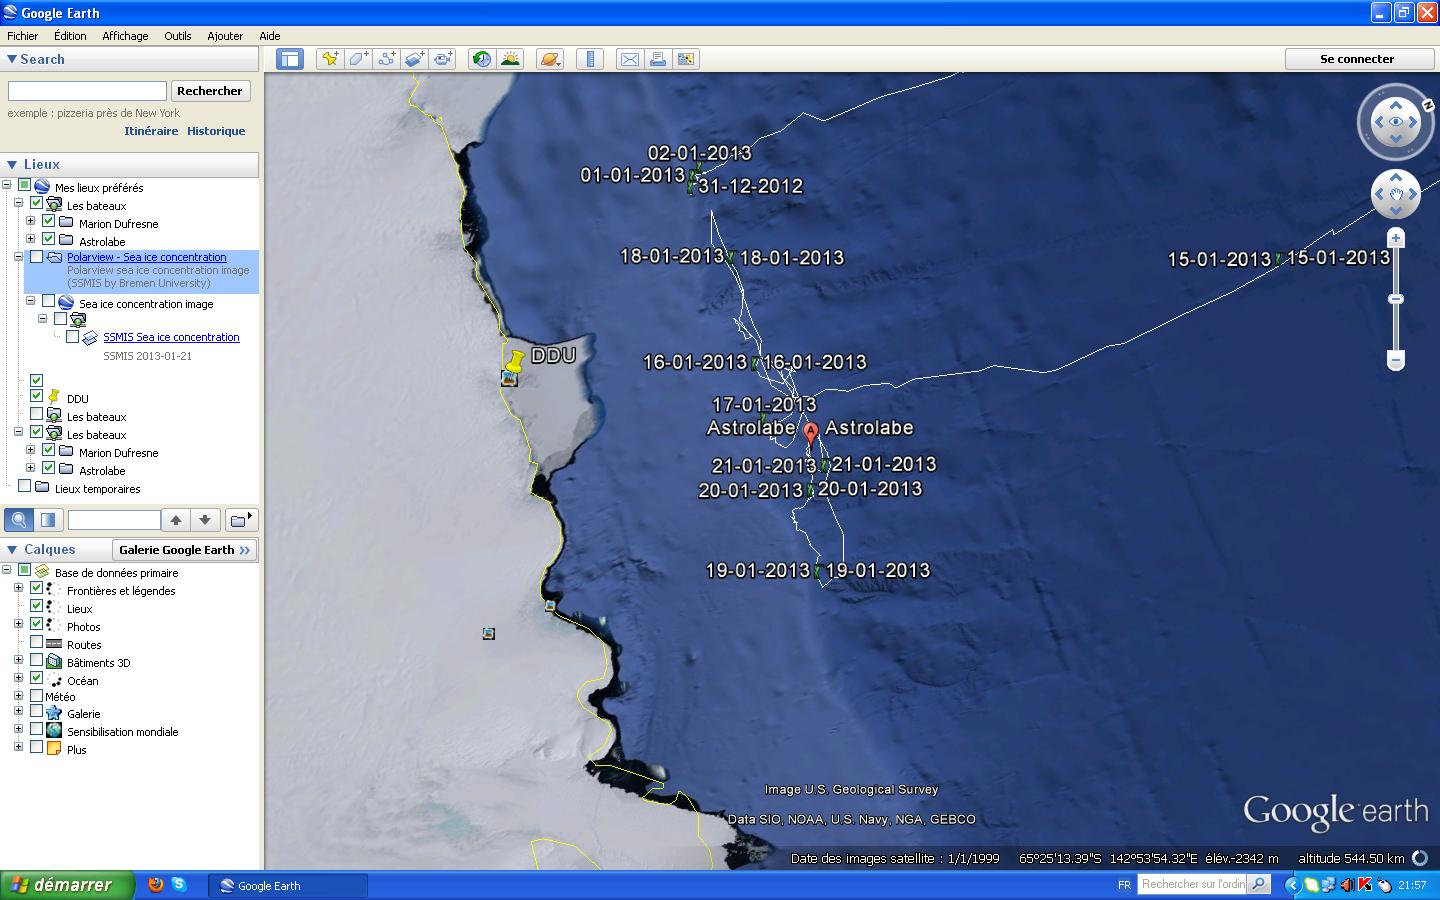
Task: Click the zoom out minus button
Action: click(1396, 359)
